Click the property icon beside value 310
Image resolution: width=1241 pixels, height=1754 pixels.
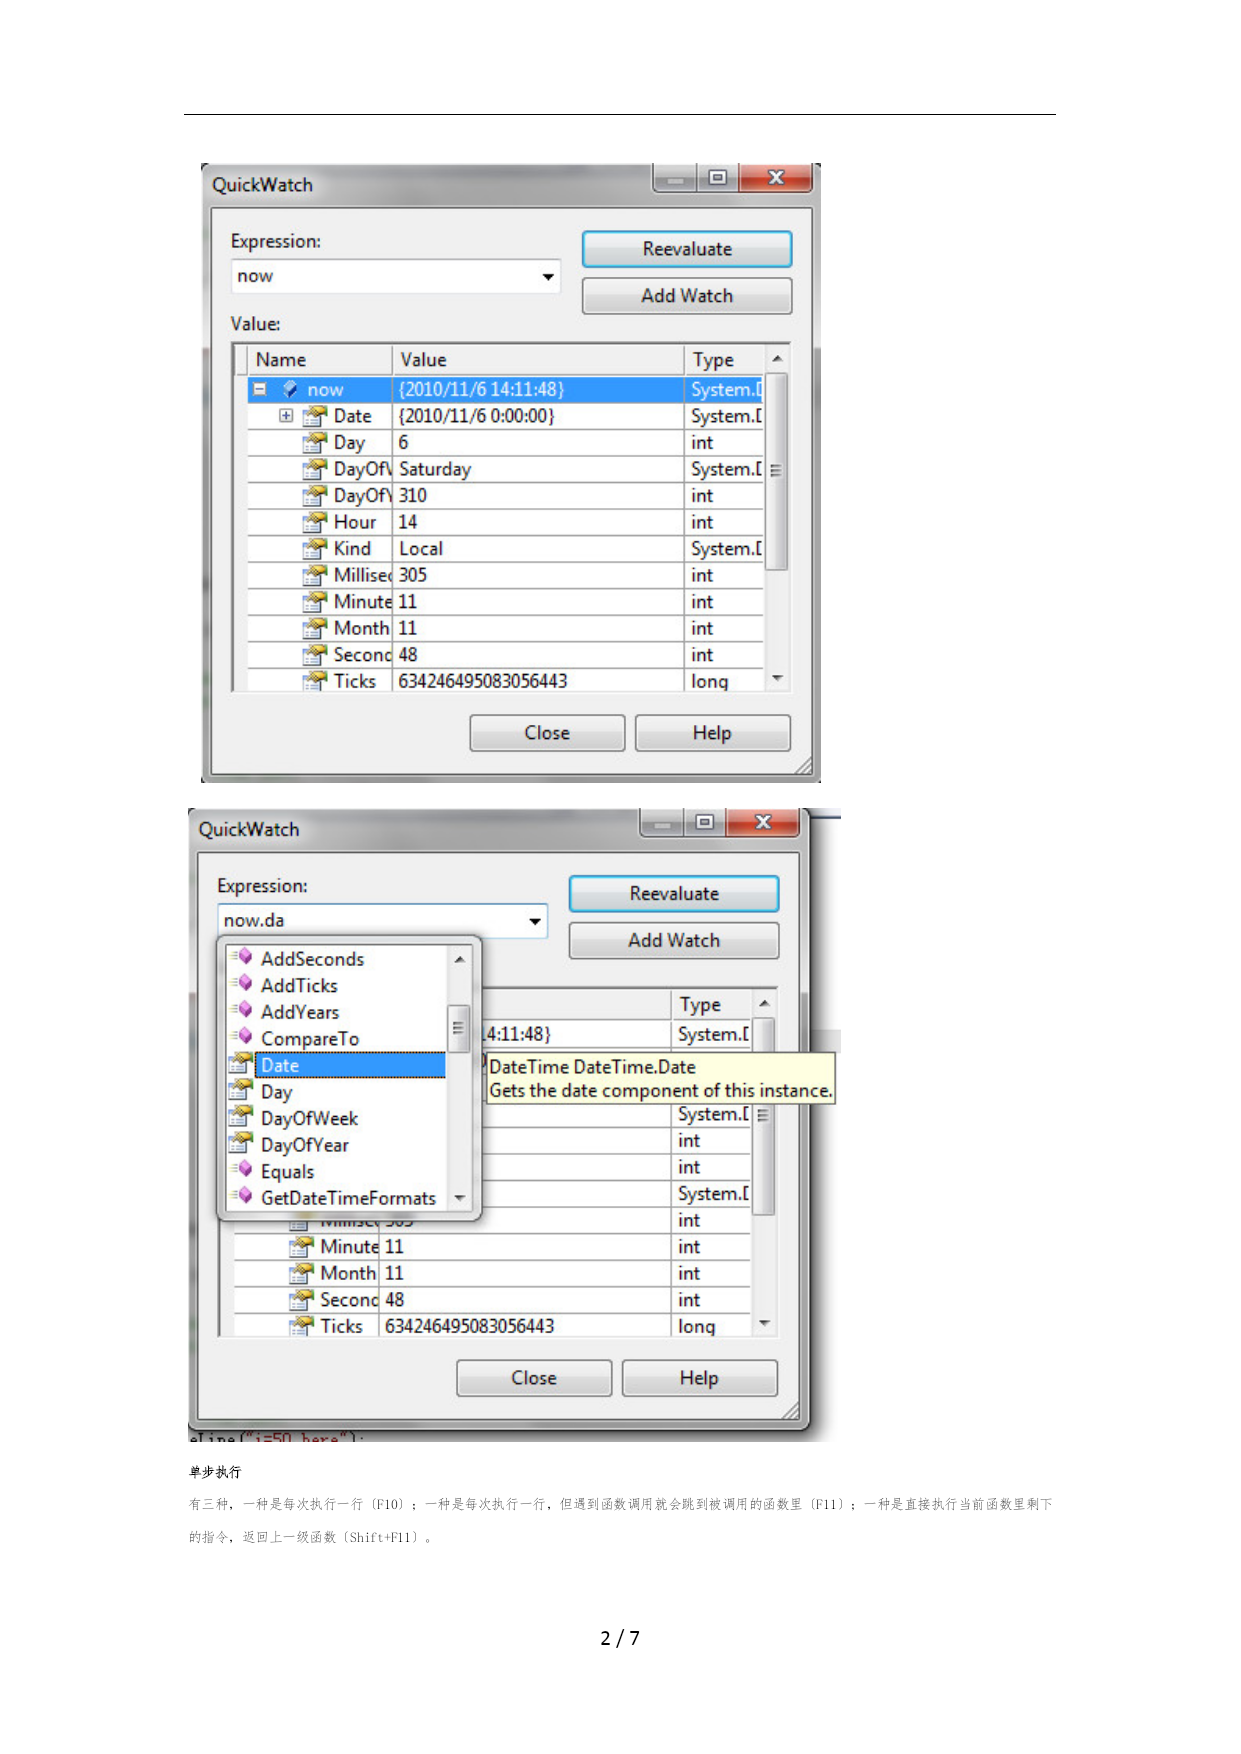pos(315,496)
